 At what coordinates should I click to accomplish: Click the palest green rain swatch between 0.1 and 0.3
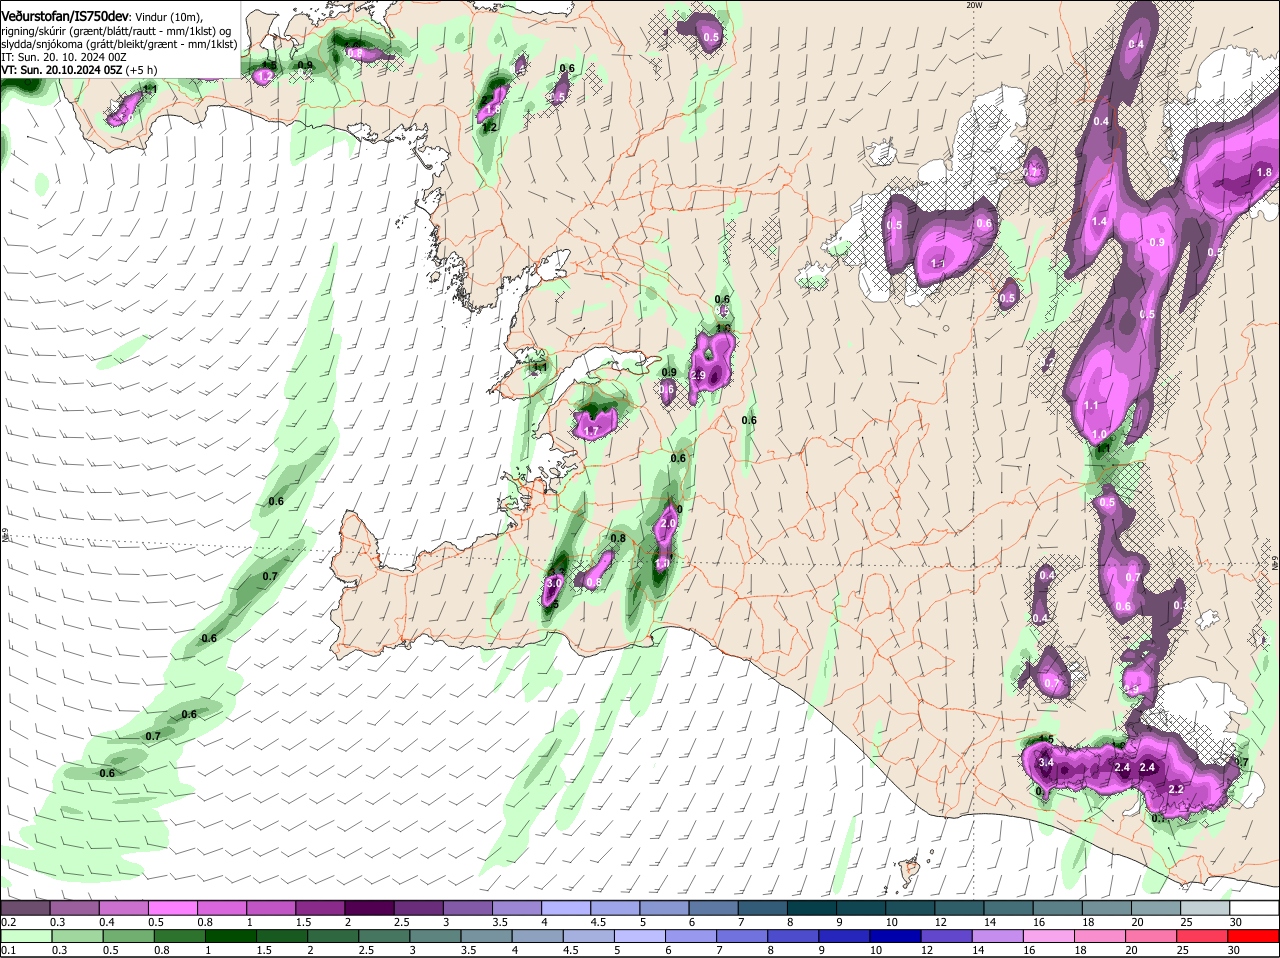[26, 936]
